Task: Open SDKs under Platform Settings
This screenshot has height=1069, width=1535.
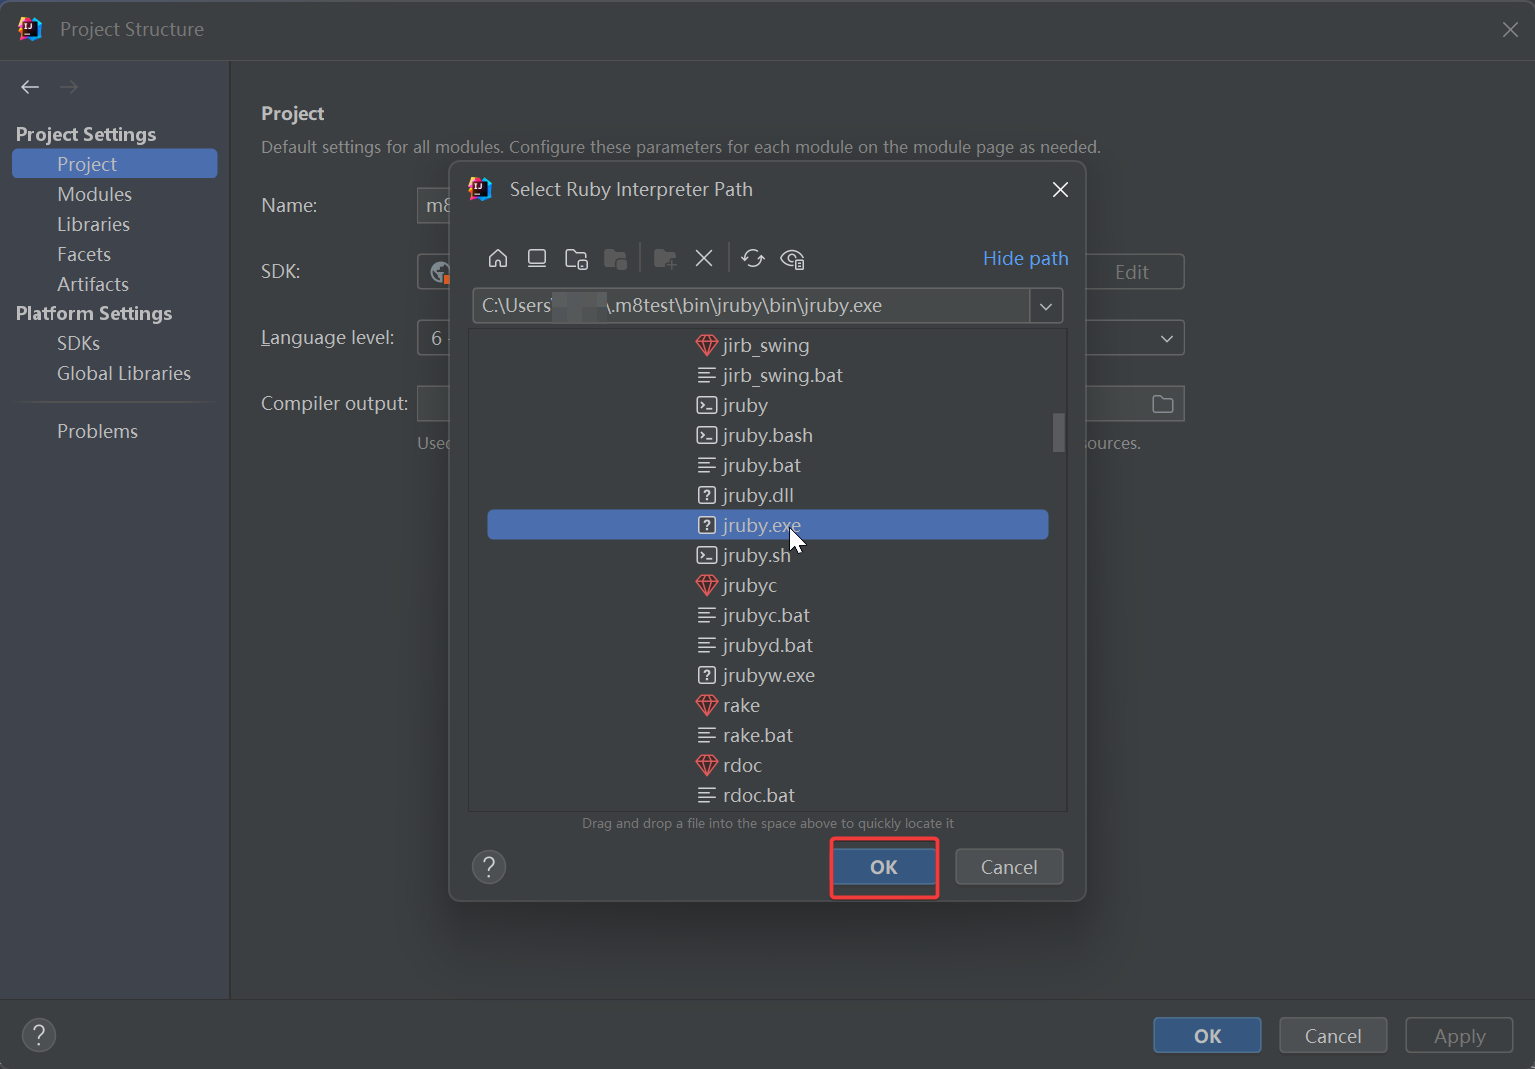Action: tap(78, 343)
